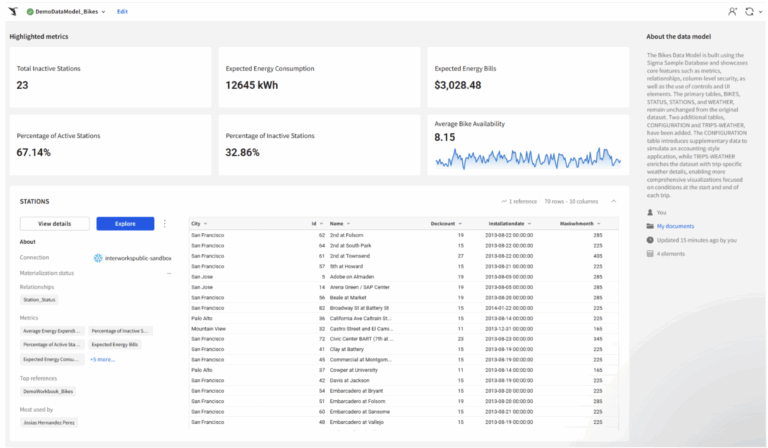Screen dimensions: 768x448
Task: Click the reference count line icon
Action: [x=504, y=201]
